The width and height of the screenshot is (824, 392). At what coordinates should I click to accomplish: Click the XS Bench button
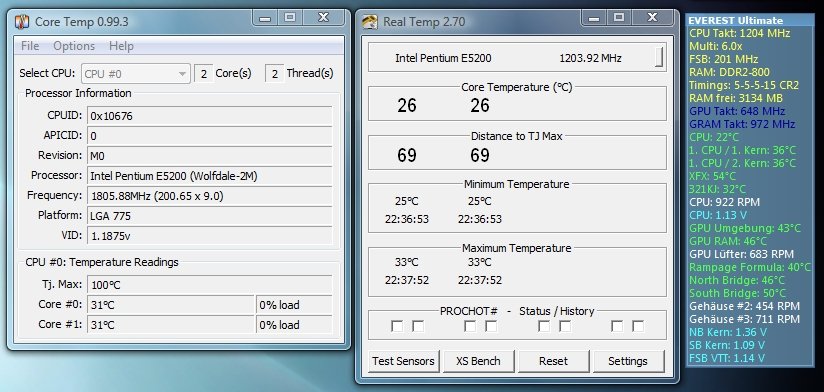click(478, 361)
